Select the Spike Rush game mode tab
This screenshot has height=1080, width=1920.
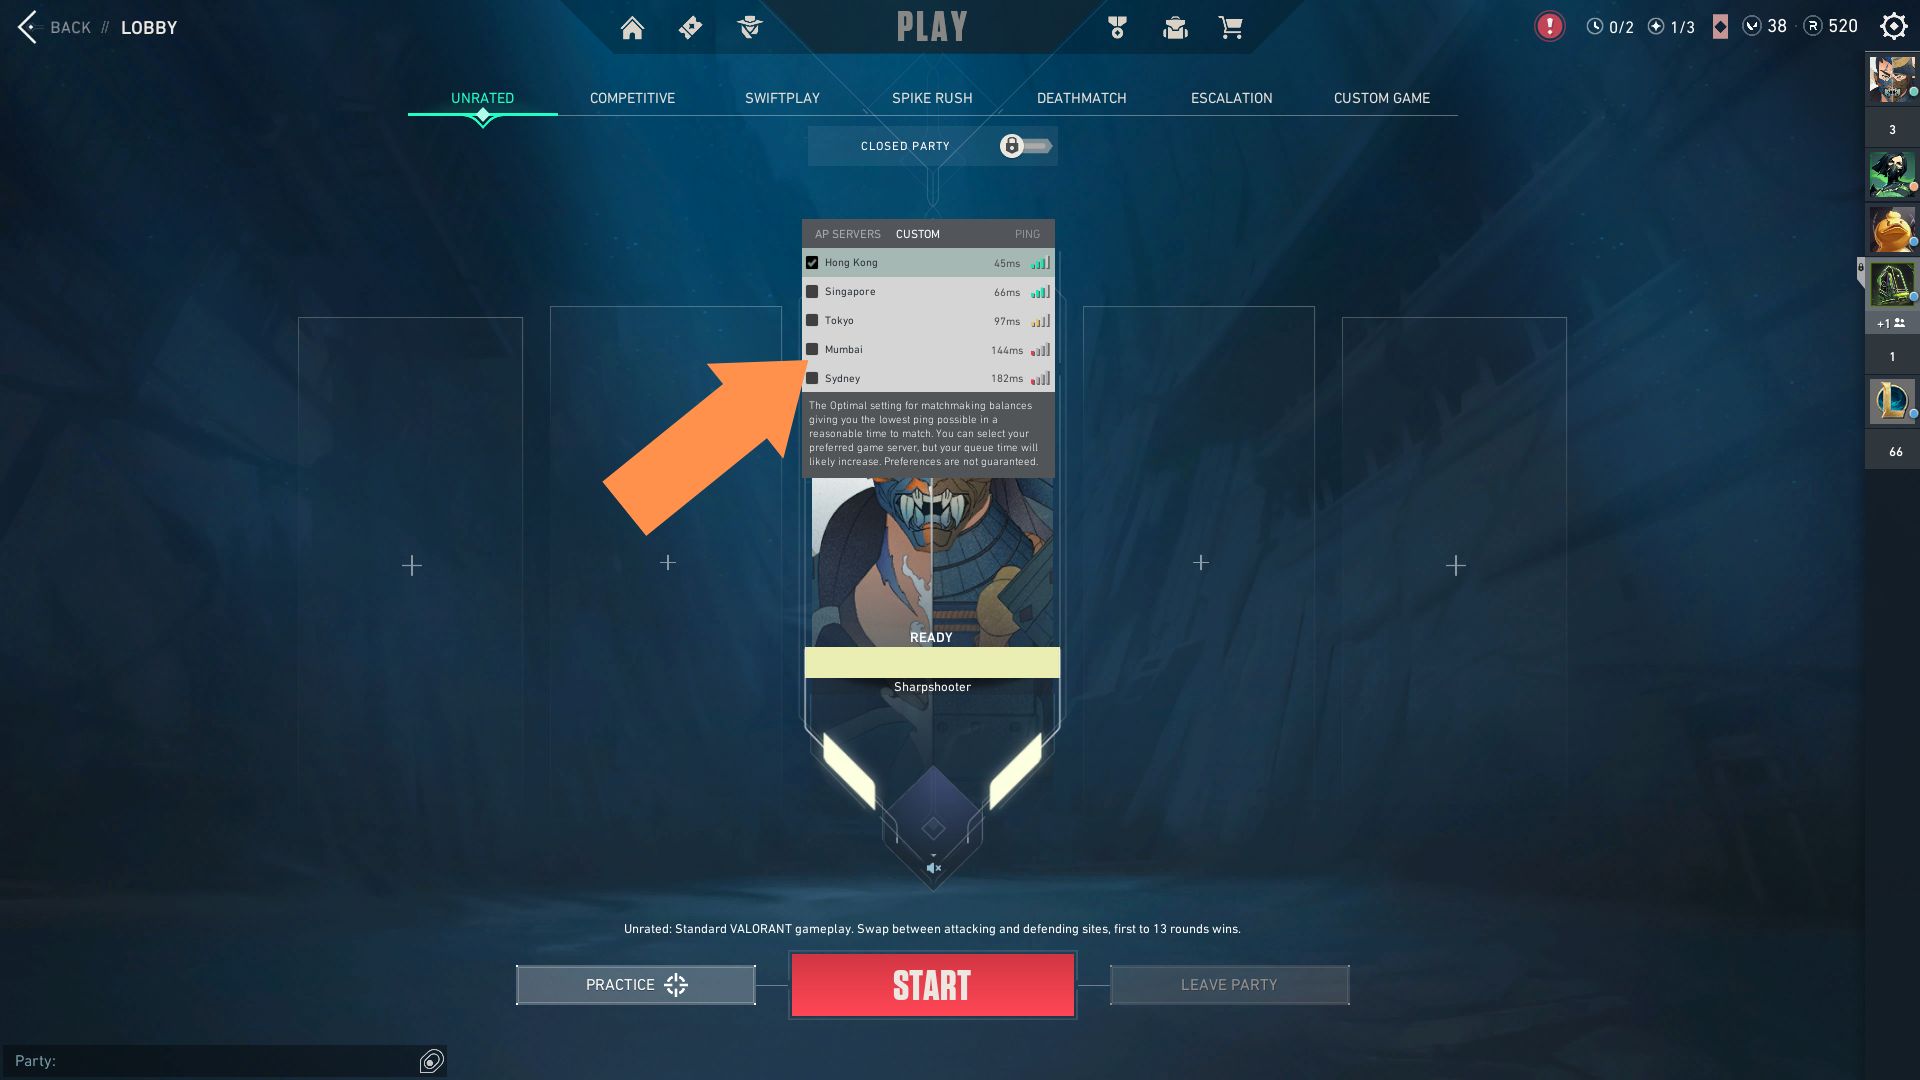[x=930, y=98]
